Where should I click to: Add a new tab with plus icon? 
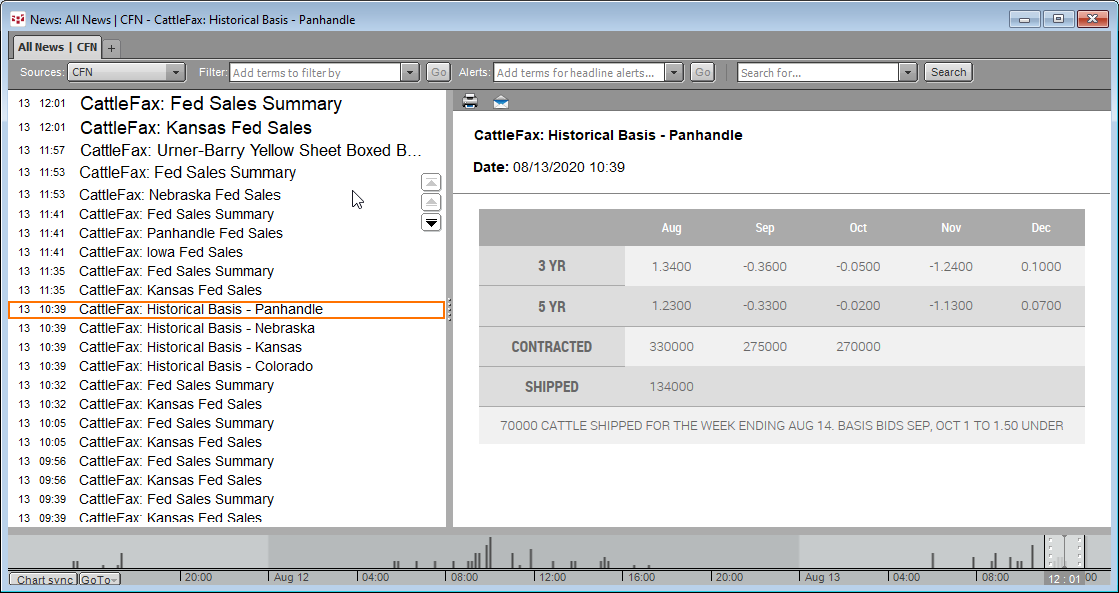[111, 48]
